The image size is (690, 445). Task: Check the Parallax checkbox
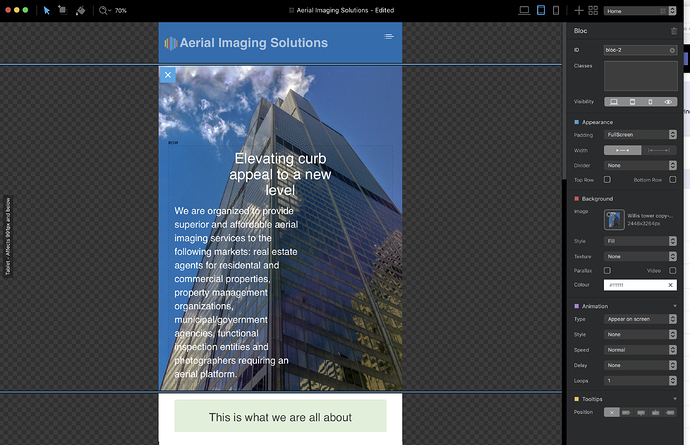coord(607,270)
